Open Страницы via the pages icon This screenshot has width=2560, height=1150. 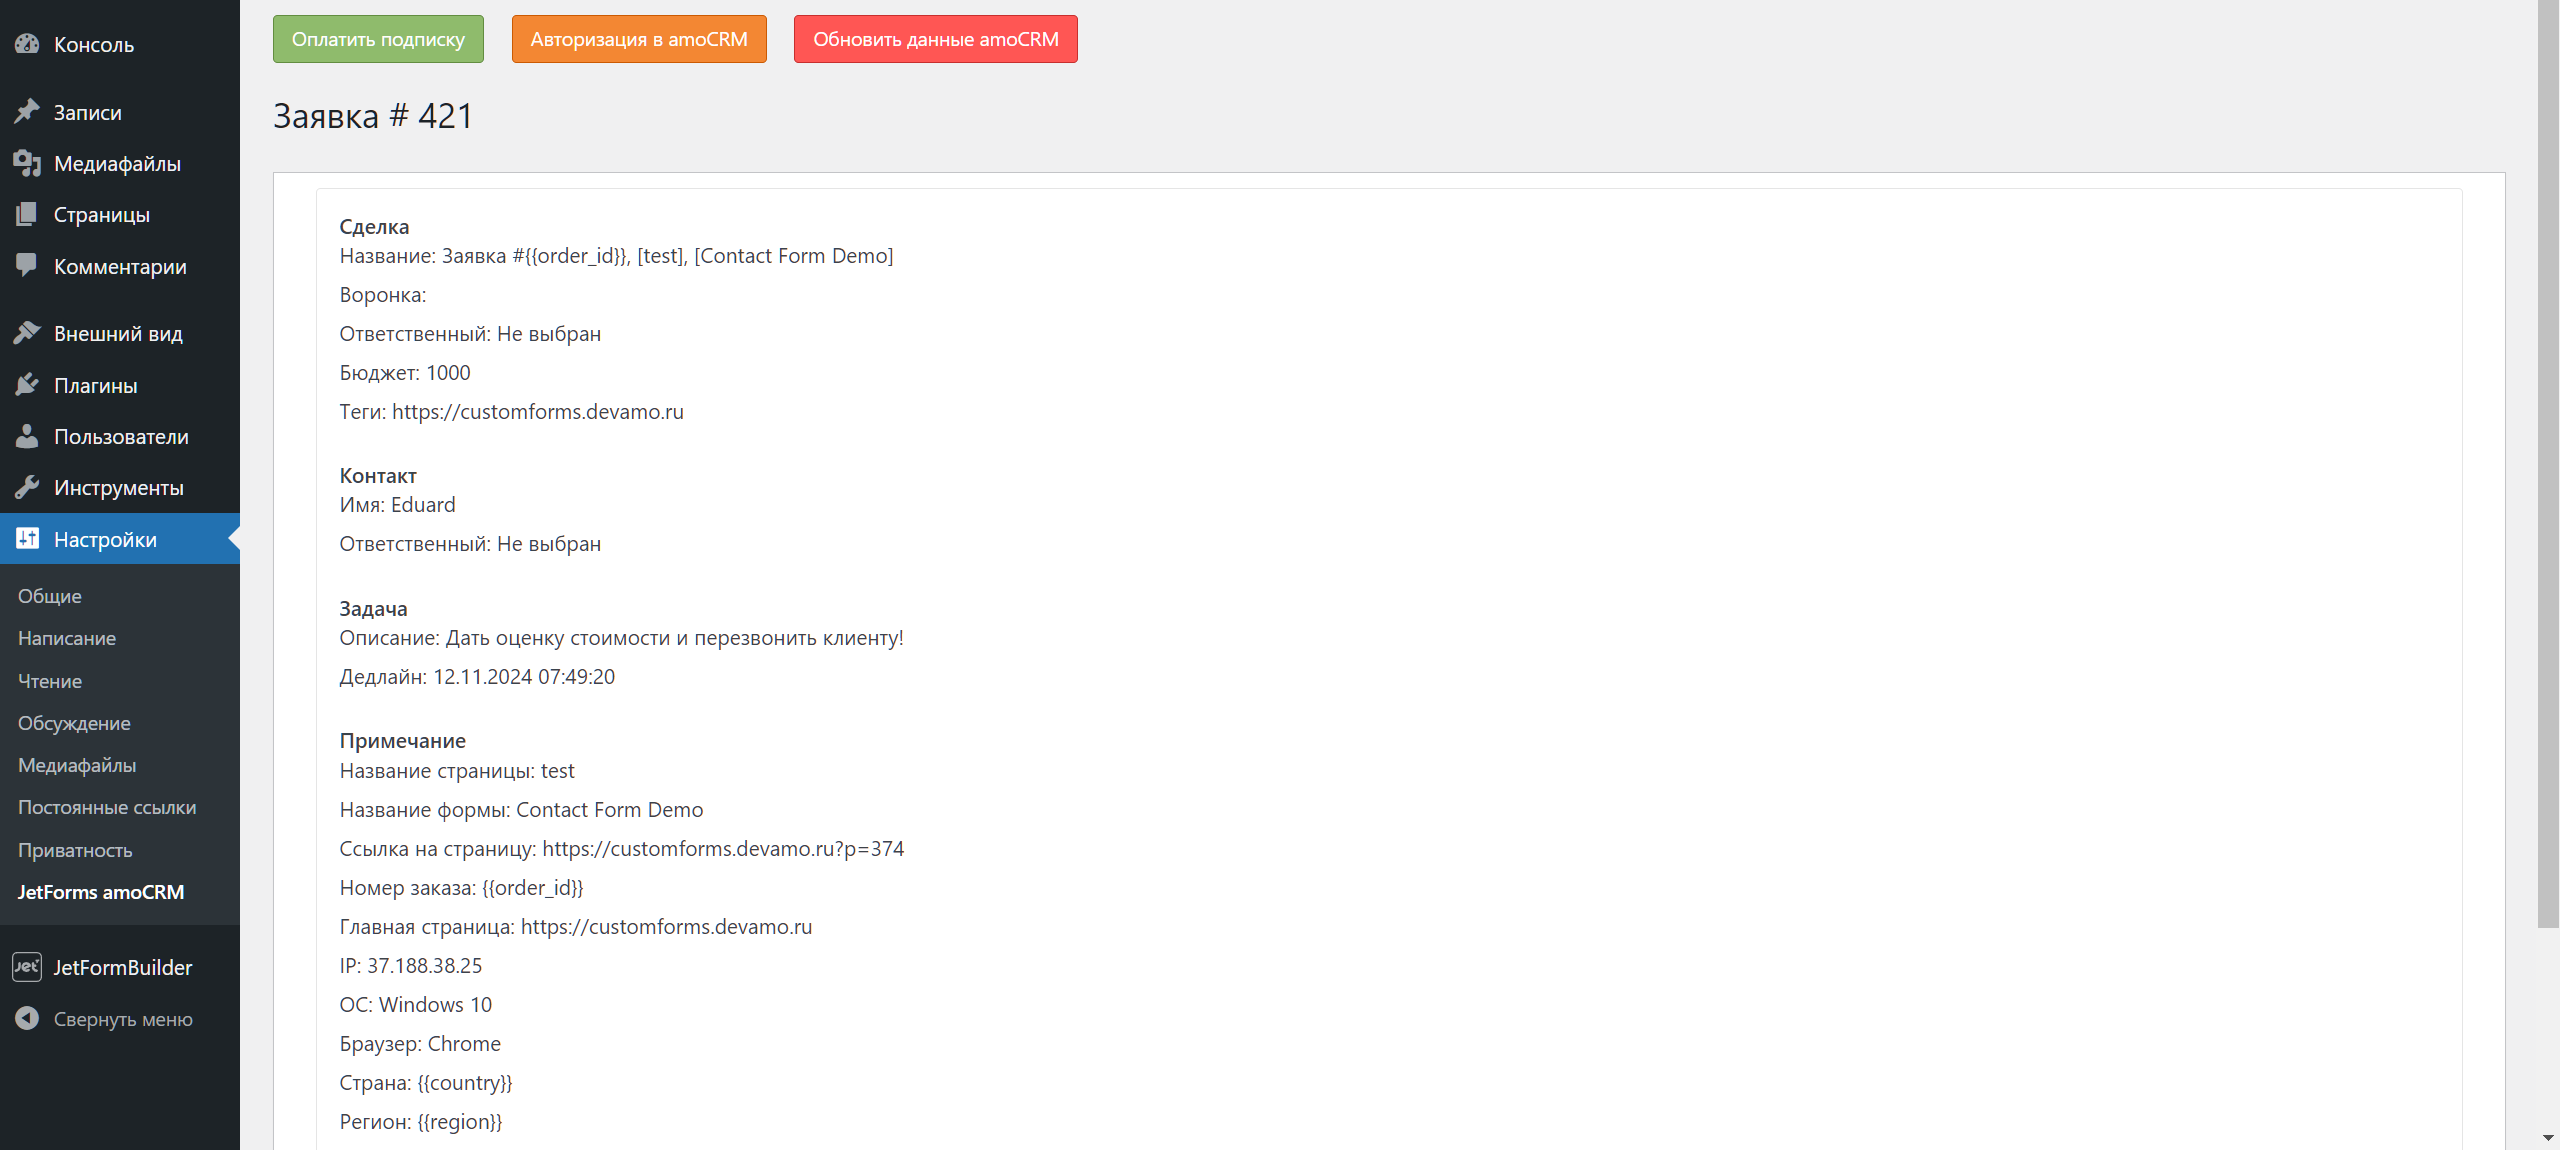point(26,214)
